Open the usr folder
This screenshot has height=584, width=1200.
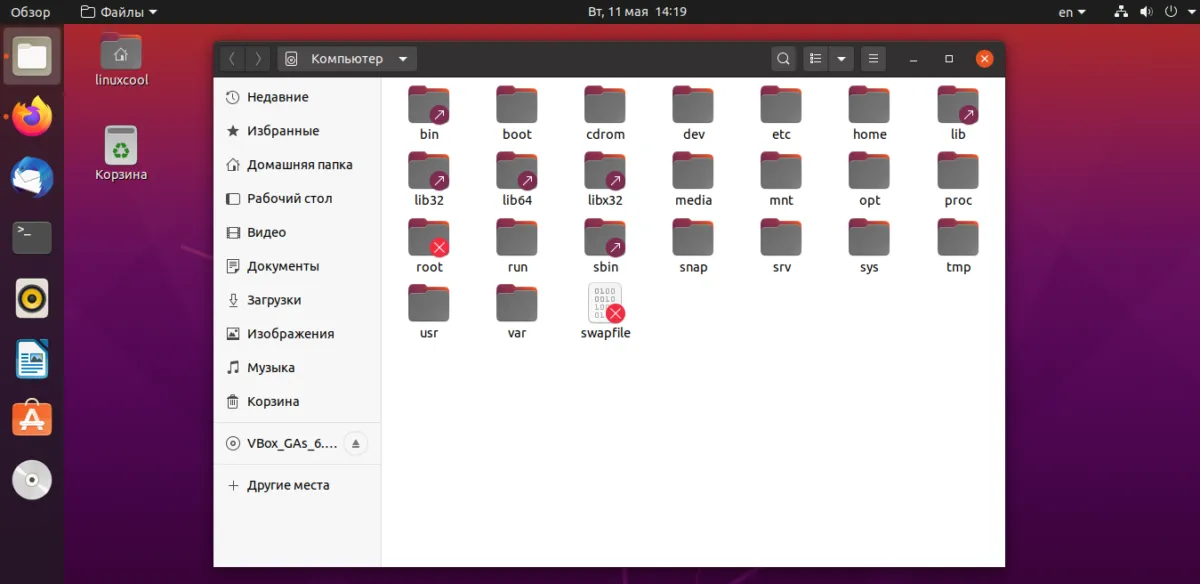(429, 312)
